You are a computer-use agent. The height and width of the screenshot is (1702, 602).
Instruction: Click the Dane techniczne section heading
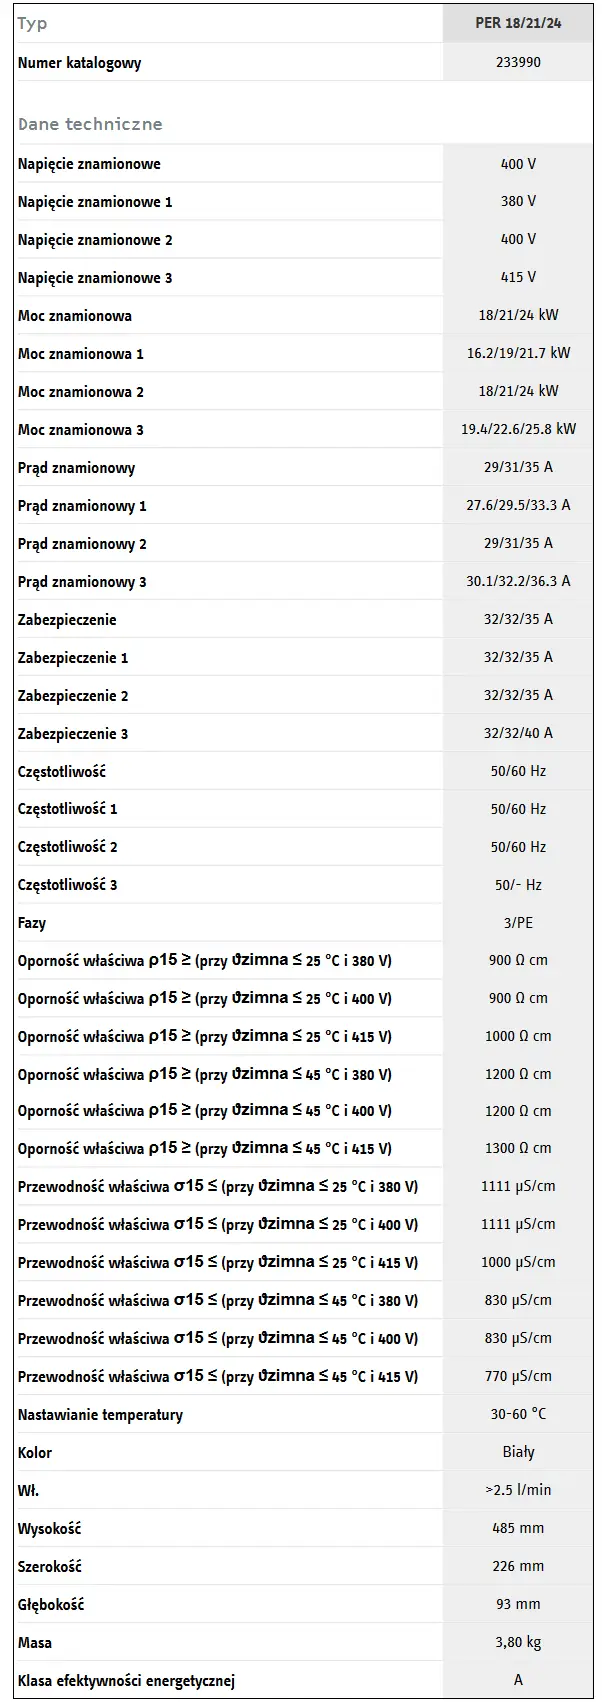[90, 124]
